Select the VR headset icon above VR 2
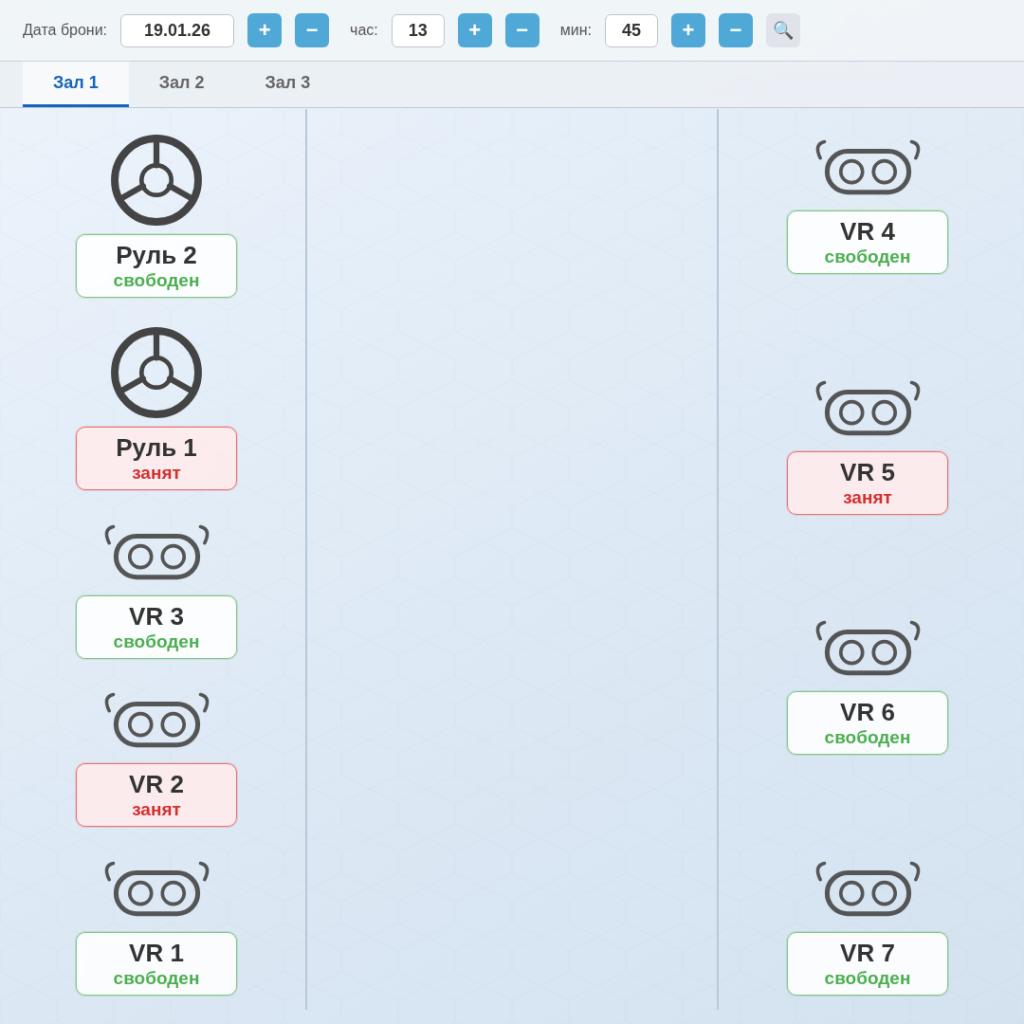The width and height of the screenshot is (1024, 1024). [x=157, y=722]
